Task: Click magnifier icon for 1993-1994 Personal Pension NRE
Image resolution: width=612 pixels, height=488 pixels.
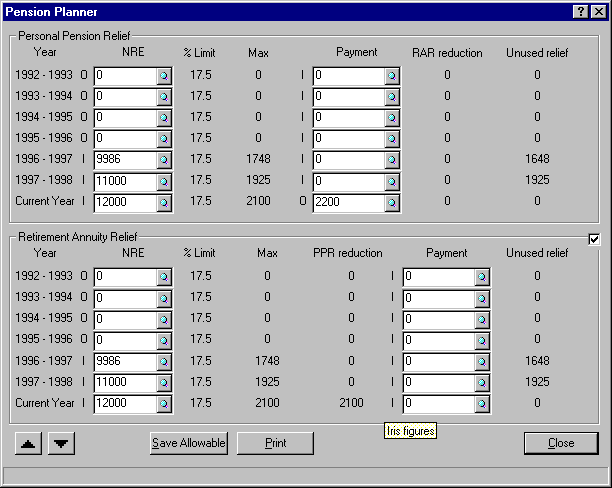Action: 164,97
